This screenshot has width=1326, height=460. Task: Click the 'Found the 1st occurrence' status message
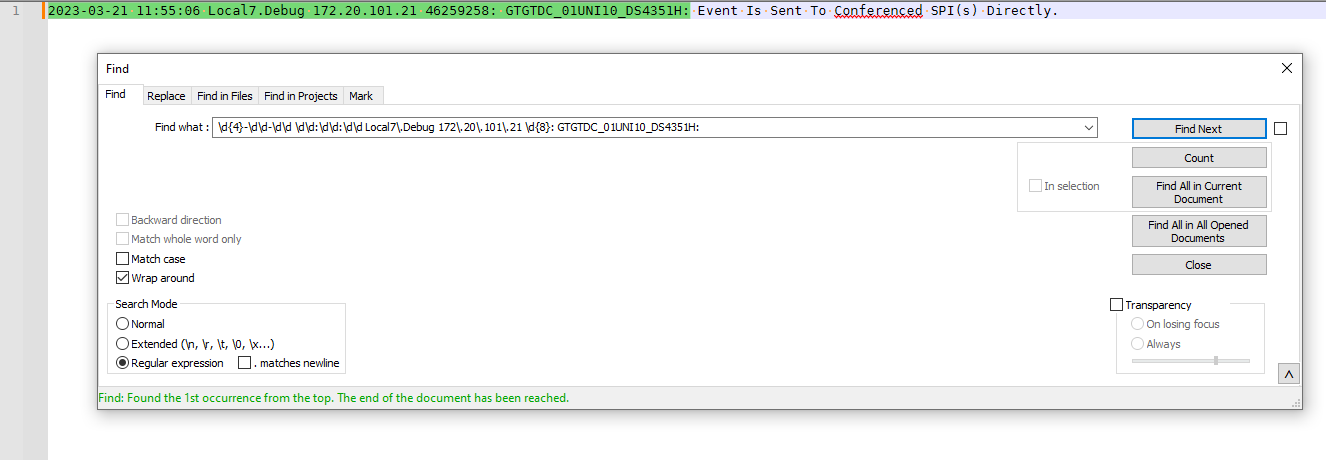coord(333,398)
